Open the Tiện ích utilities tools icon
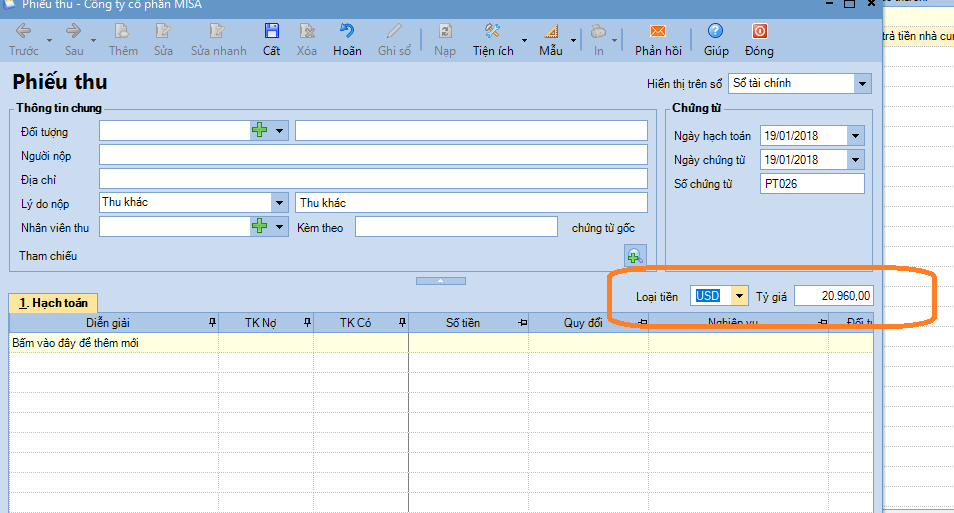The height and width of the screenshot is (513, 954). (x=492, y=31)
